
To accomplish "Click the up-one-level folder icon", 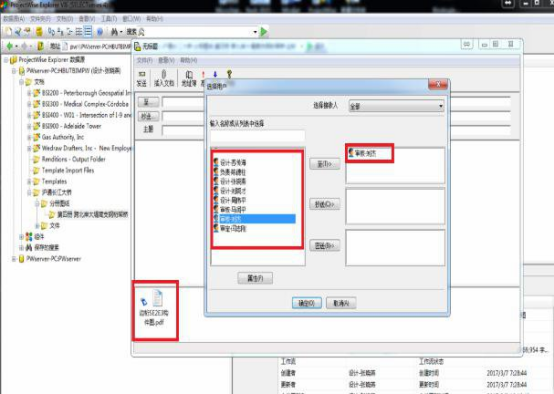I will pos(41,46).
